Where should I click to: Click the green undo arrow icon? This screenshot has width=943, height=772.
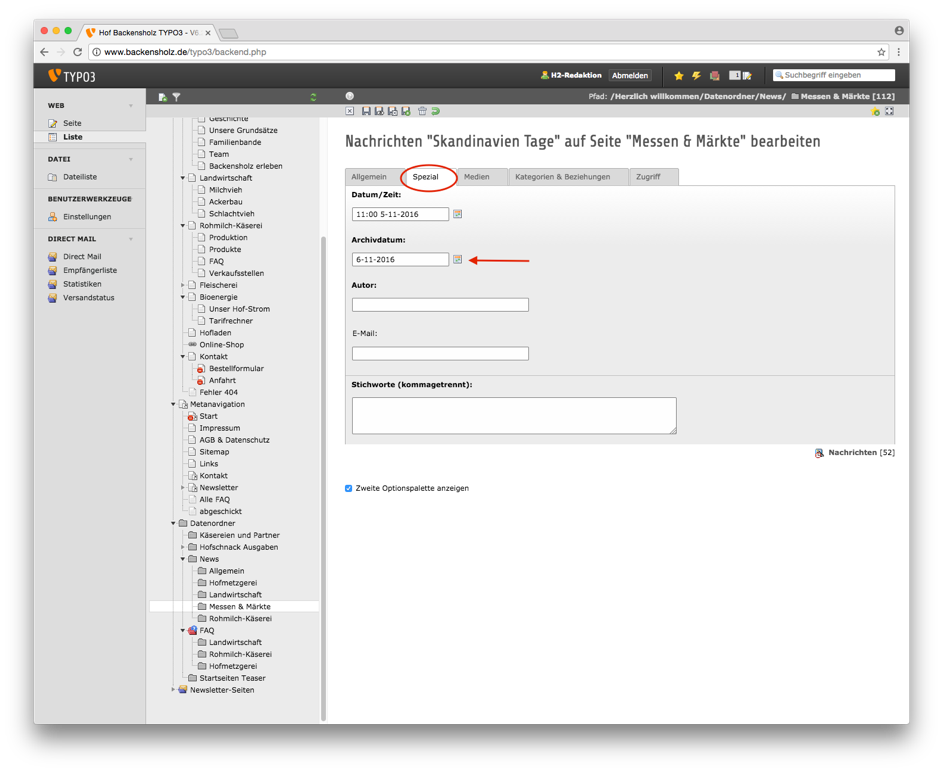(x=435, y=111)
